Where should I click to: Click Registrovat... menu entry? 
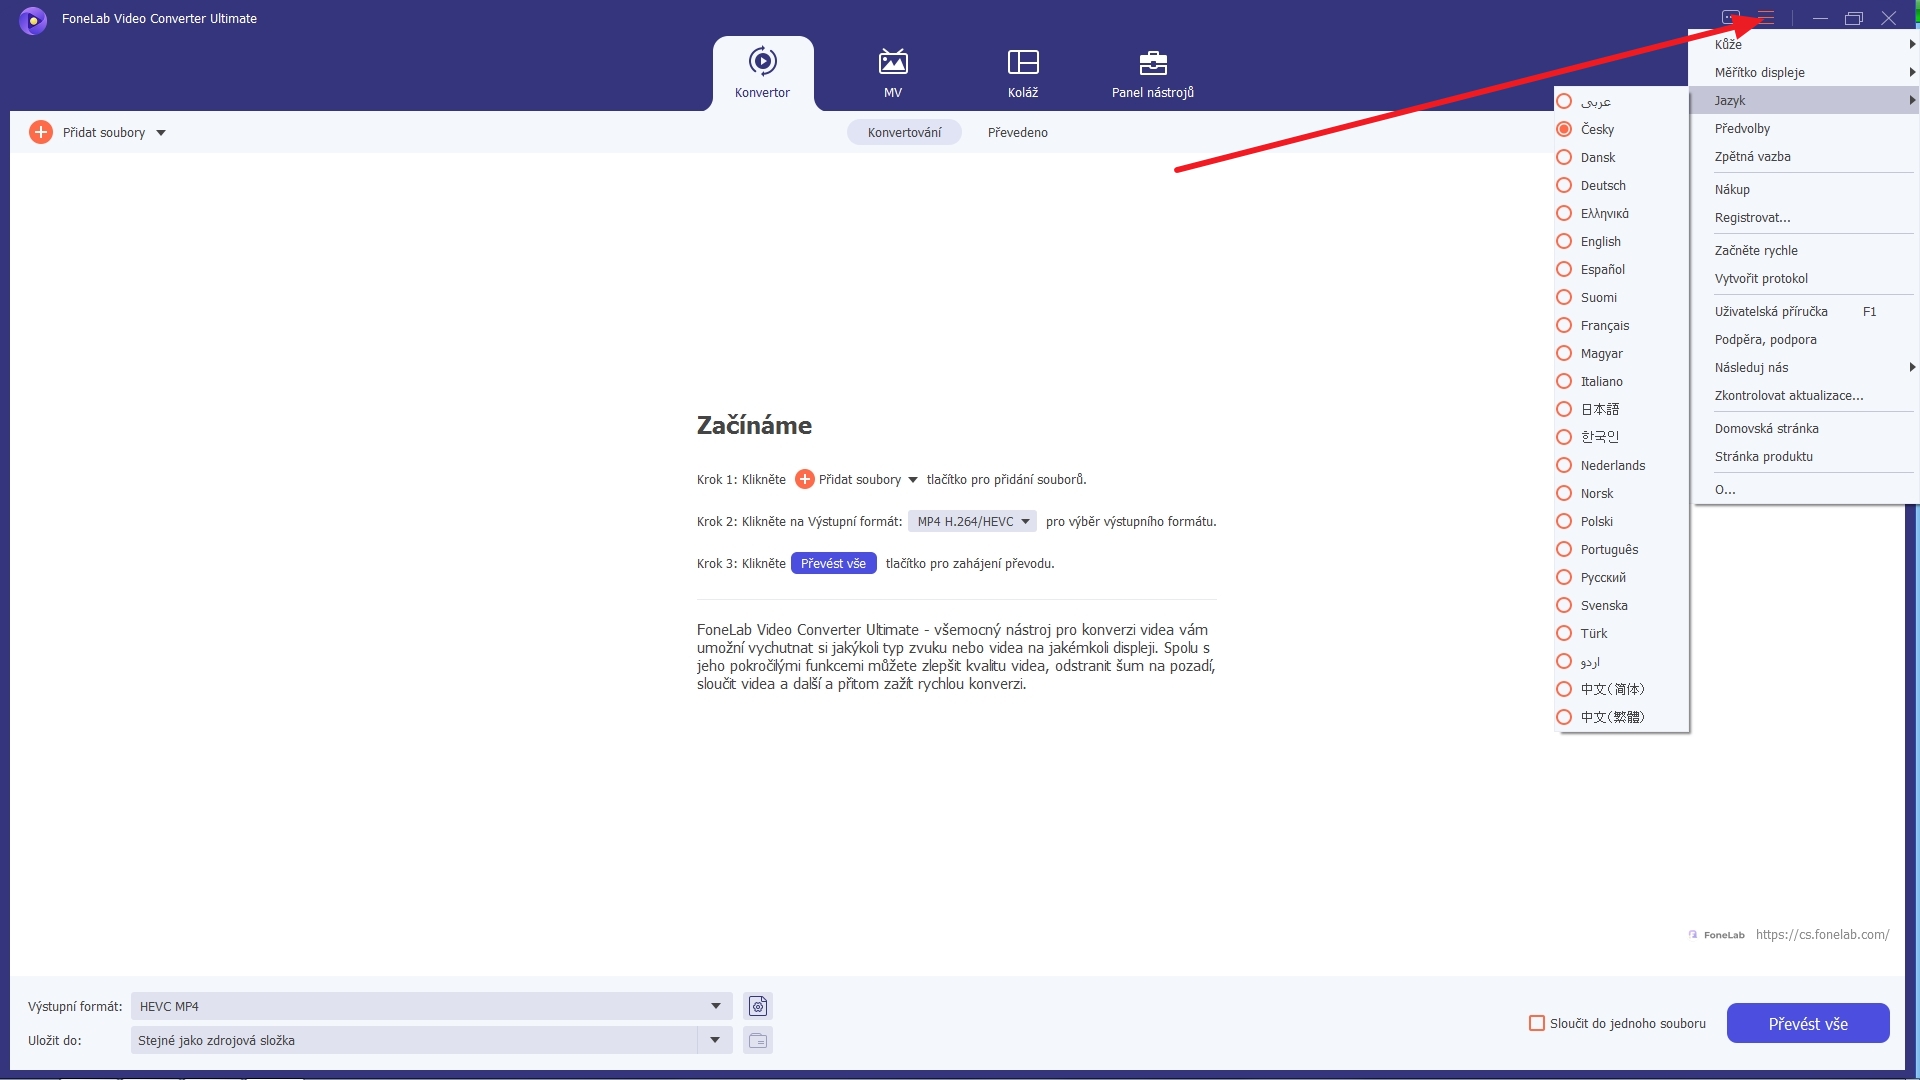tap(1805, 217)
